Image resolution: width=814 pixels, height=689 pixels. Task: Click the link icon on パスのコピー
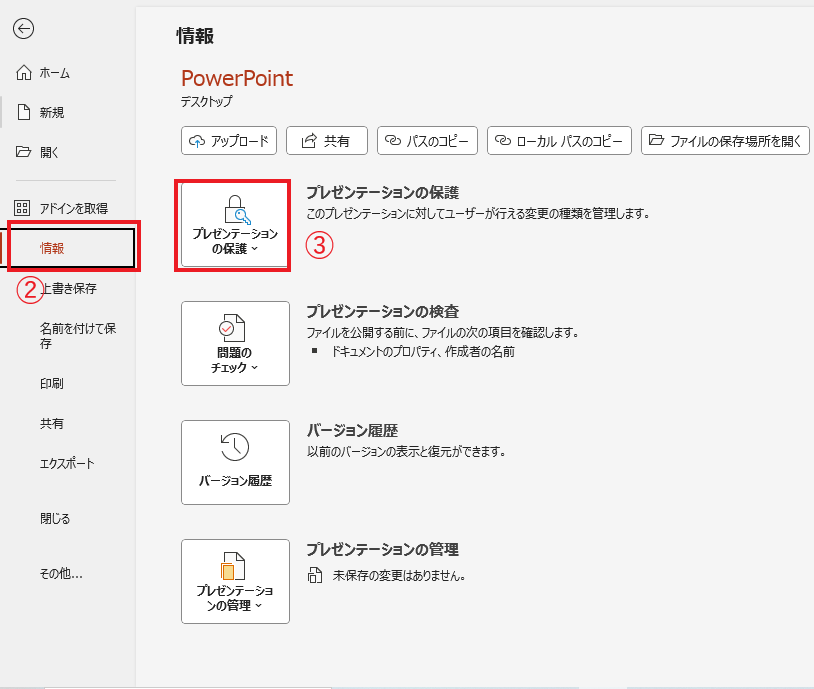[x=393, y=140]
